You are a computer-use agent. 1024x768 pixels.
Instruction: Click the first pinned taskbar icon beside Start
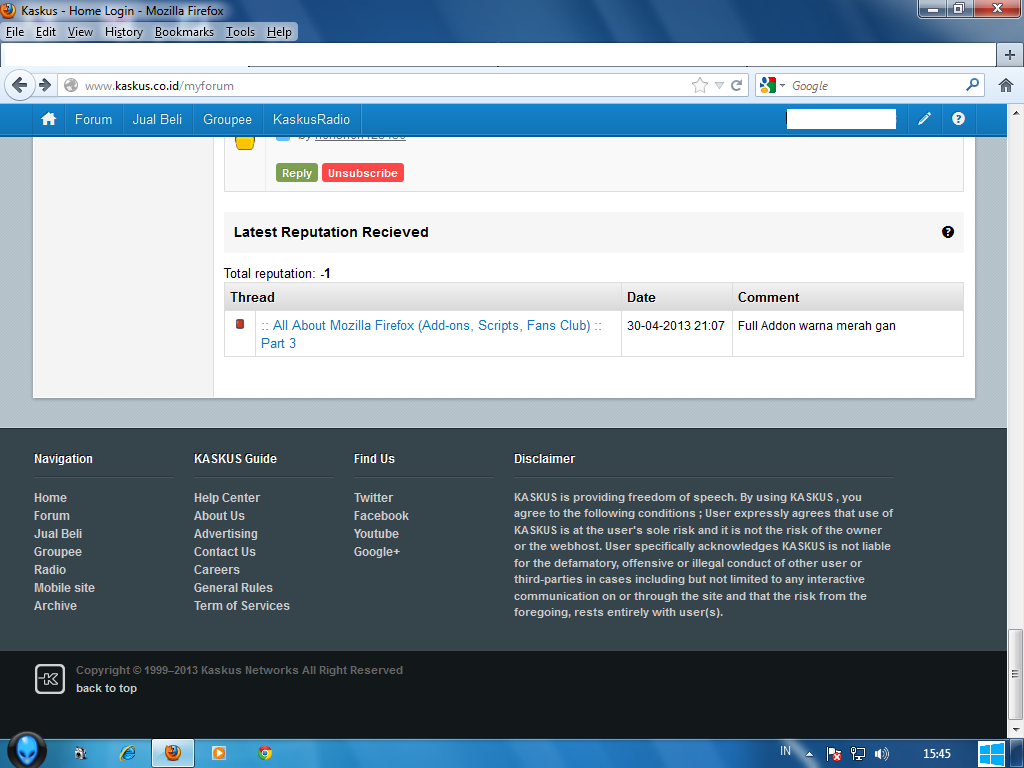click(80, 753)
